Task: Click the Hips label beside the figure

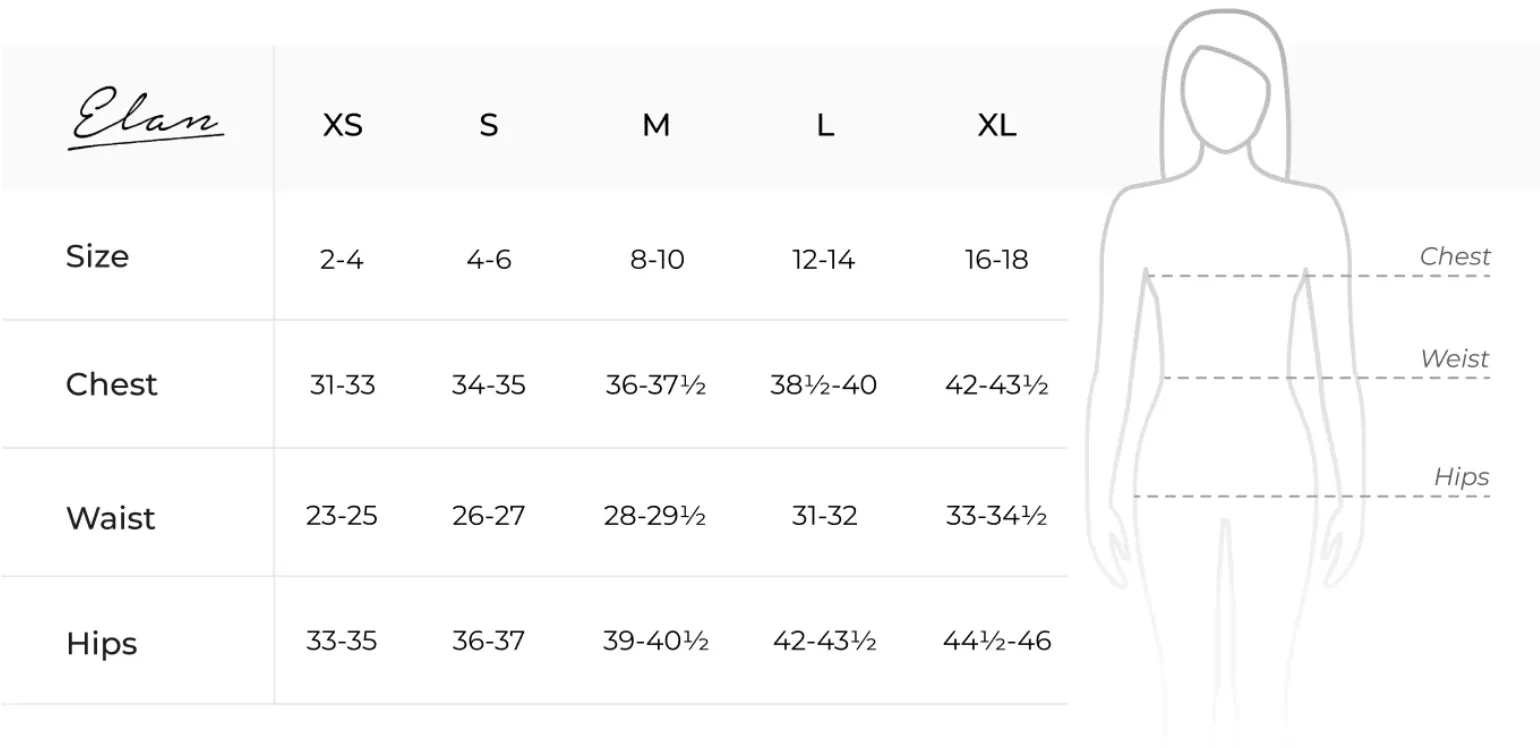Action: [1462, 477]
